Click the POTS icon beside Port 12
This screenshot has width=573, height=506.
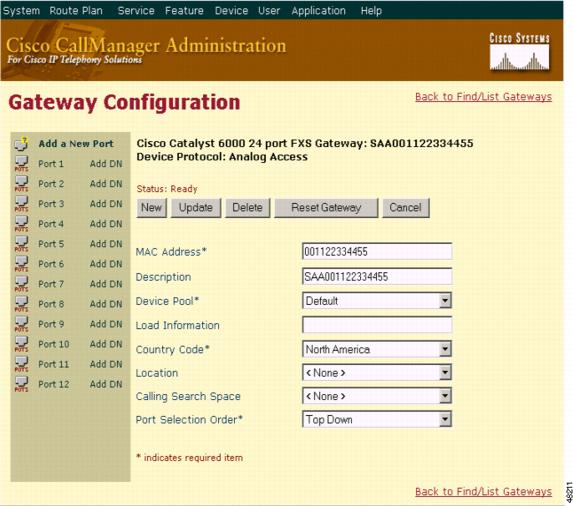click(21, 385)
